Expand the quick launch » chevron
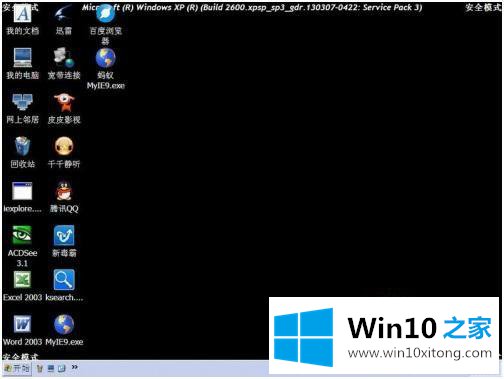504x379 pixels. coord(75,367)
